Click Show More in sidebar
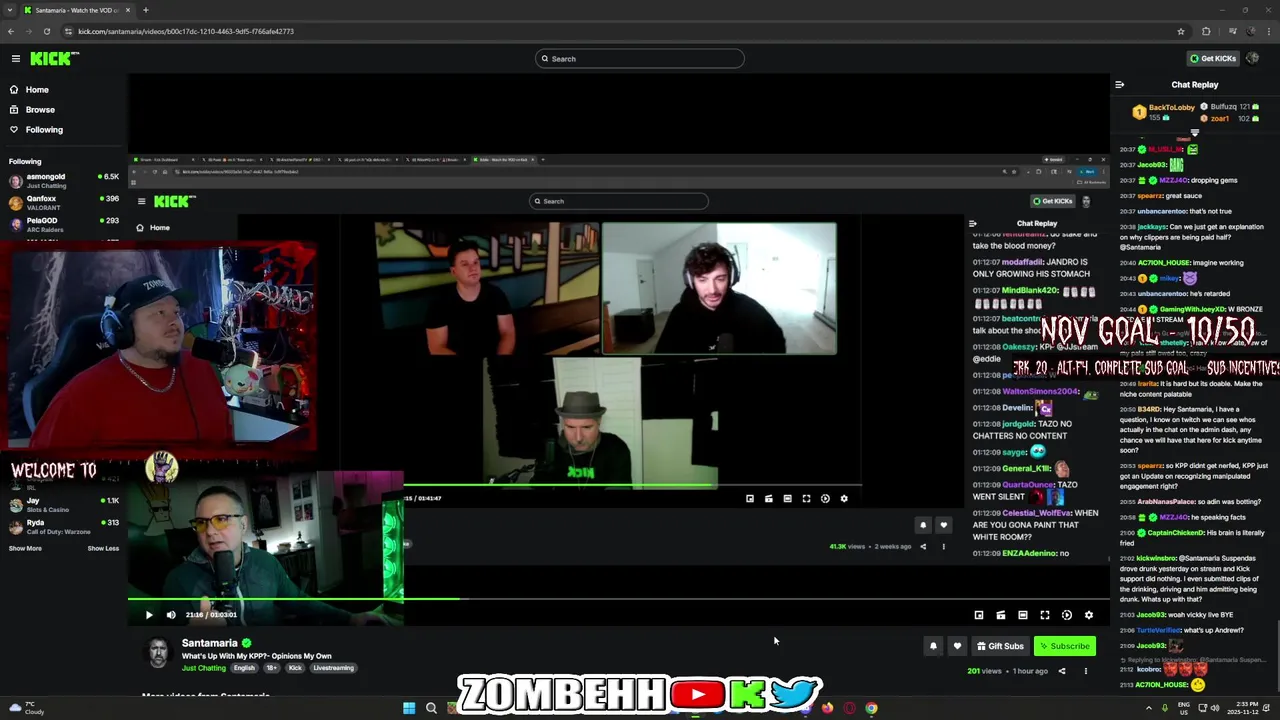 pyautogui.click(x=25, y=548)
